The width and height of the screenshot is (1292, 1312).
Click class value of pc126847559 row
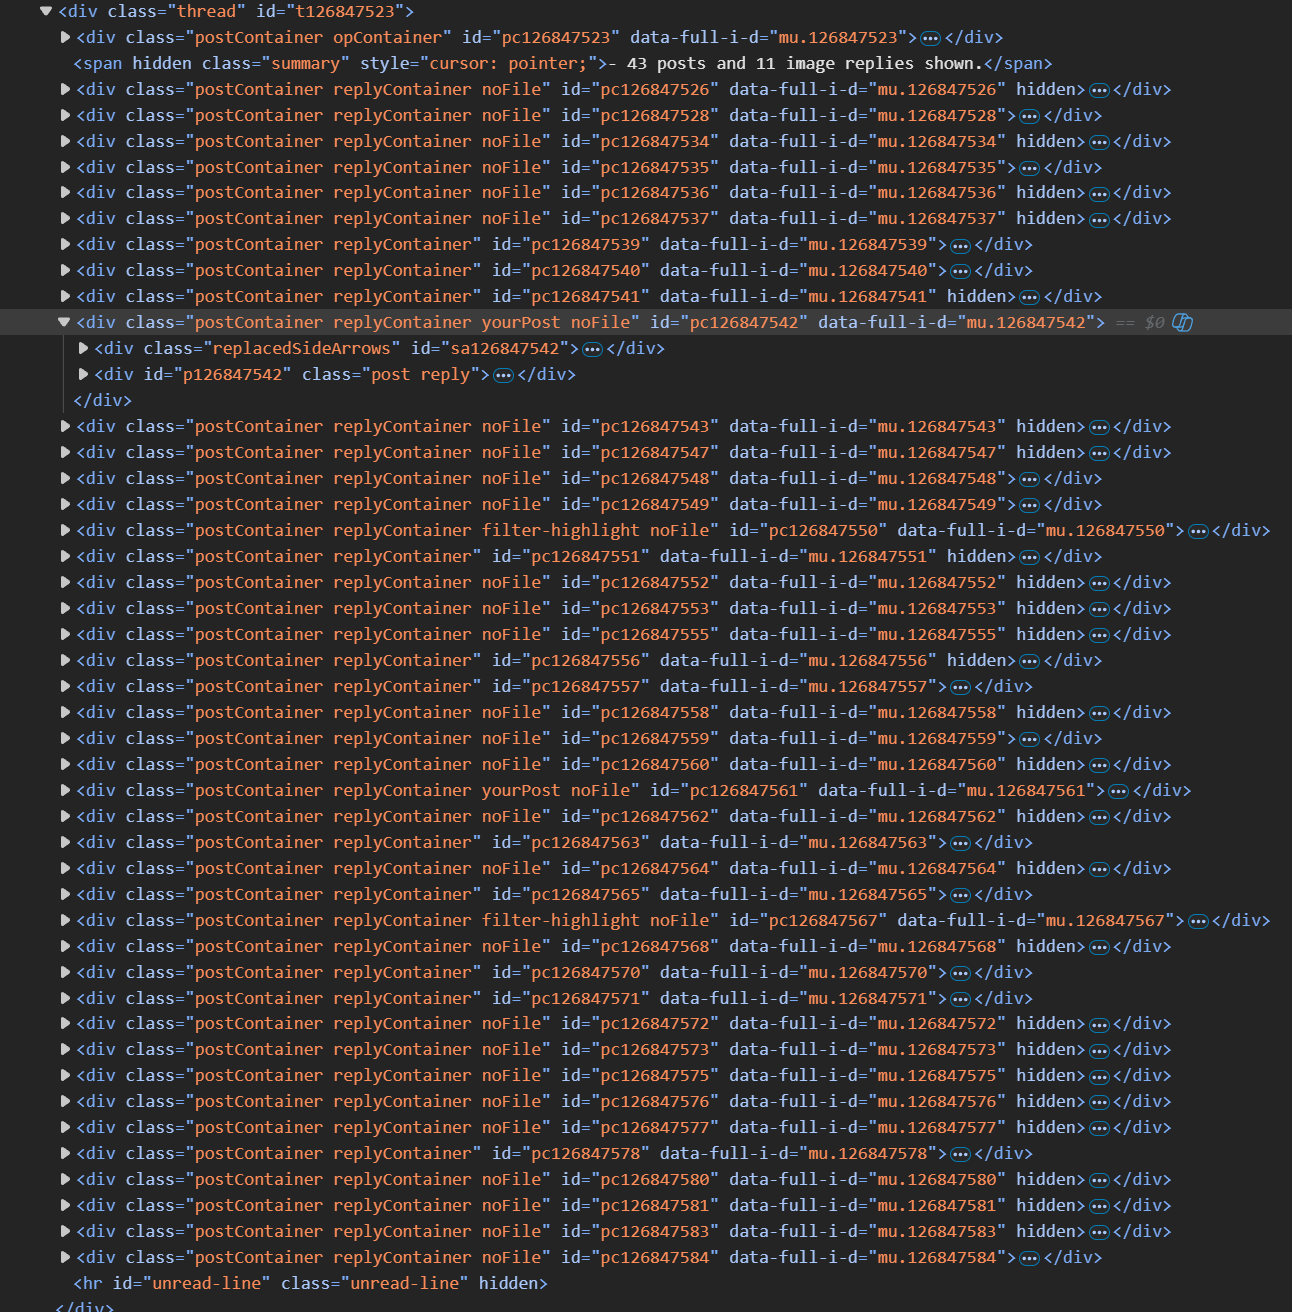[x=367, y=739]
